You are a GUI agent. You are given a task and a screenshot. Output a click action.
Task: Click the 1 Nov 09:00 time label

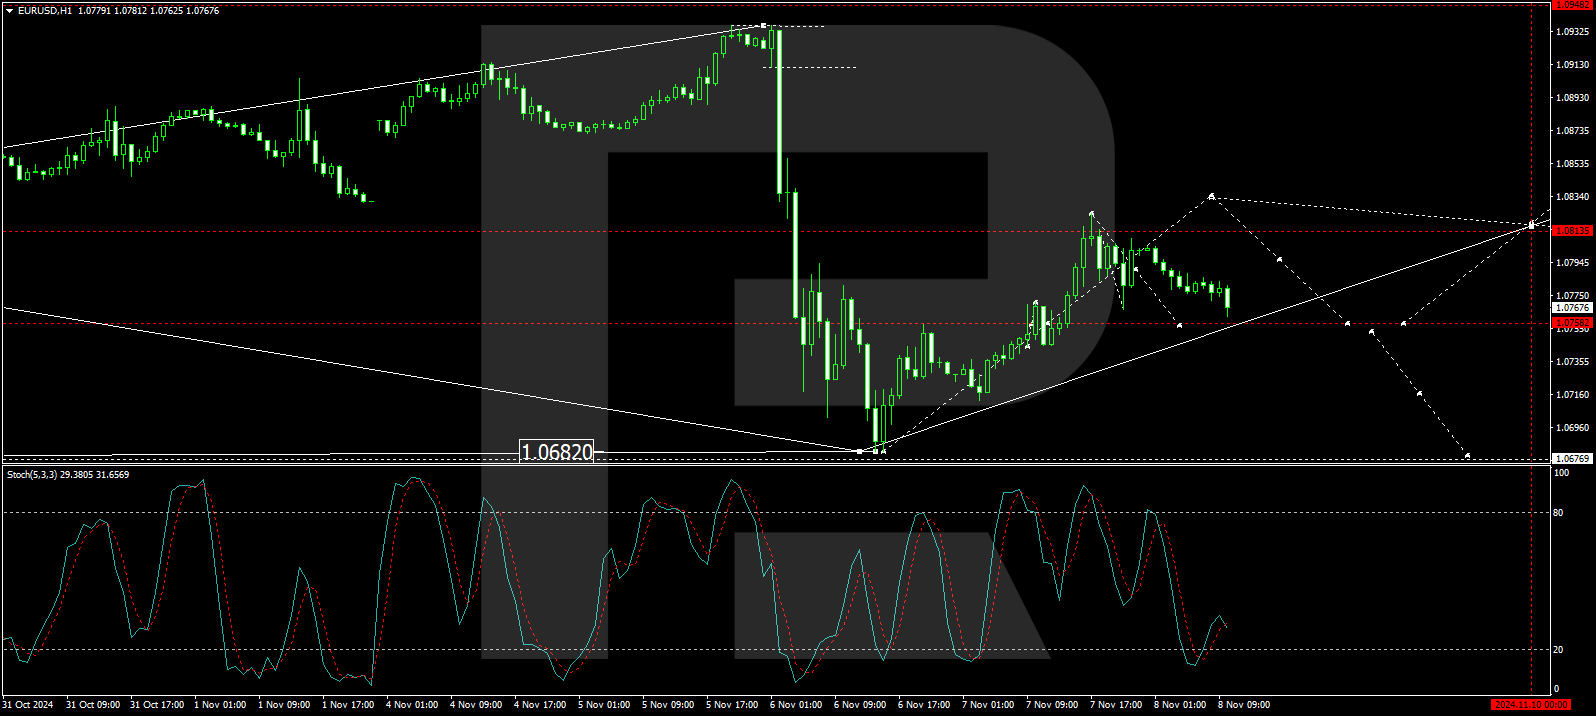pos(284,705)
